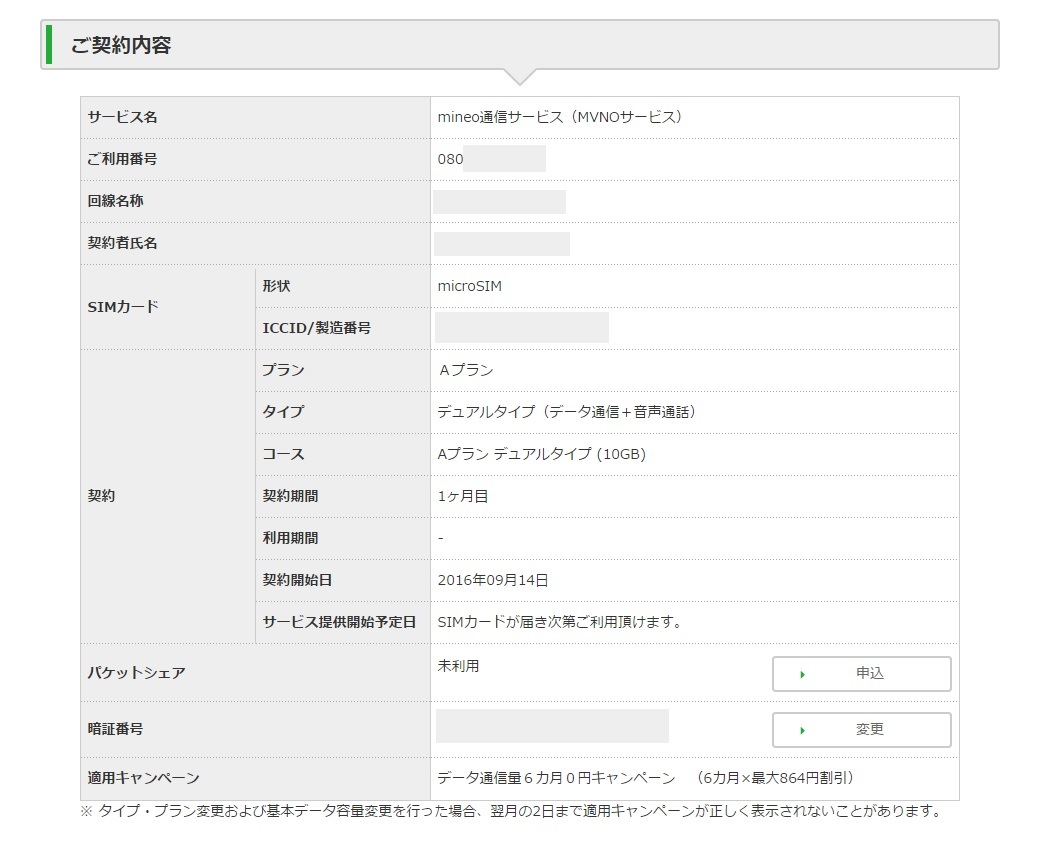The height and width of the screenshot is (849, 1043).
Task: Click the 申込 button for パケットシェア
Action: click(x=861, y=674)
